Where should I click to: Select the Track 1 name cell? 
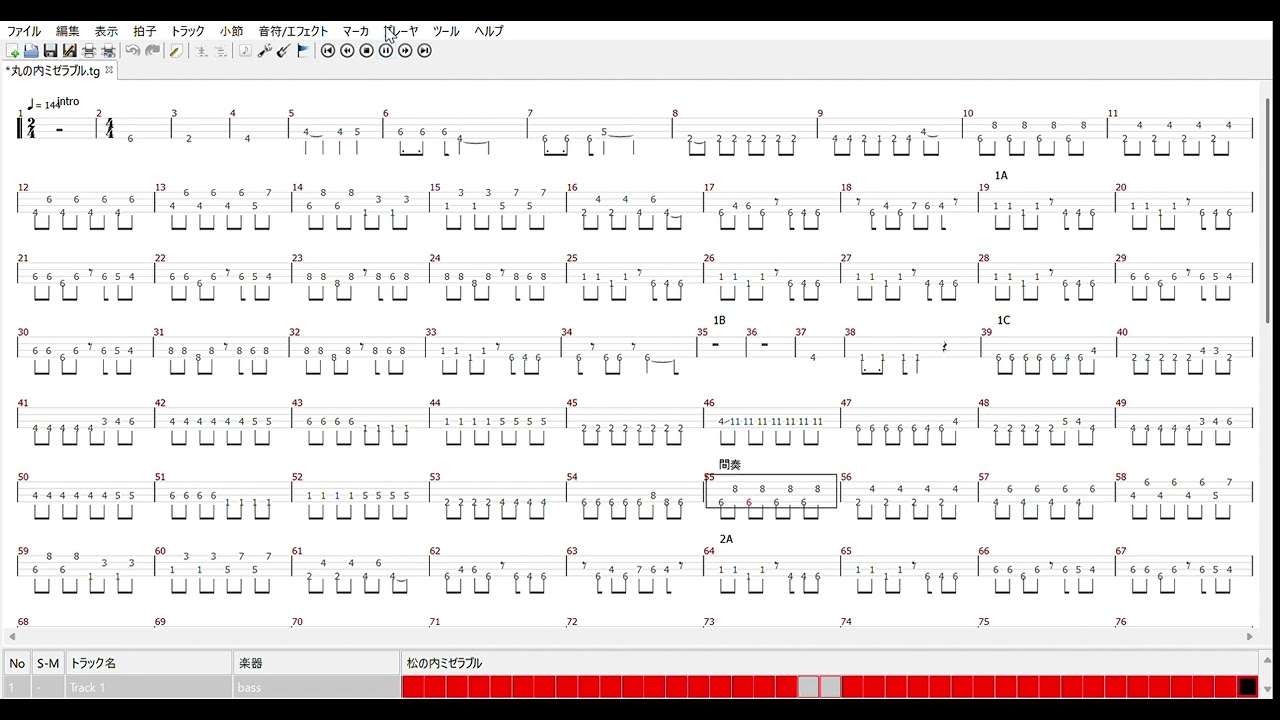[149, 687]
